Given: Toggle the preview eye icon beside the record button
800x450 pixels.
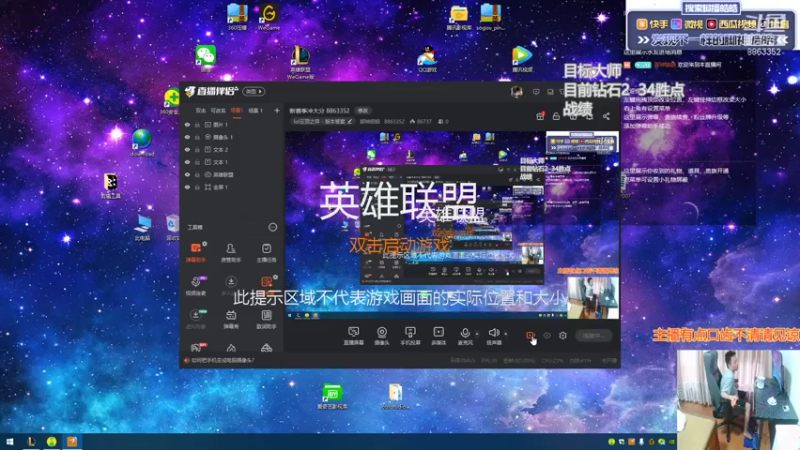Looking at the screenshot, I should tap(547, 335).
